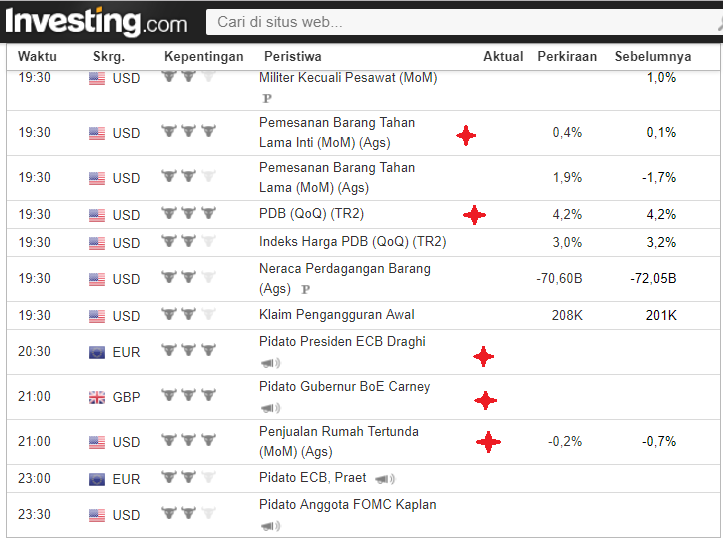Screen dimensions: 723x543
Task: Click the speaker icon beside Pidato ECB, Praet
Action: point(385,479)
